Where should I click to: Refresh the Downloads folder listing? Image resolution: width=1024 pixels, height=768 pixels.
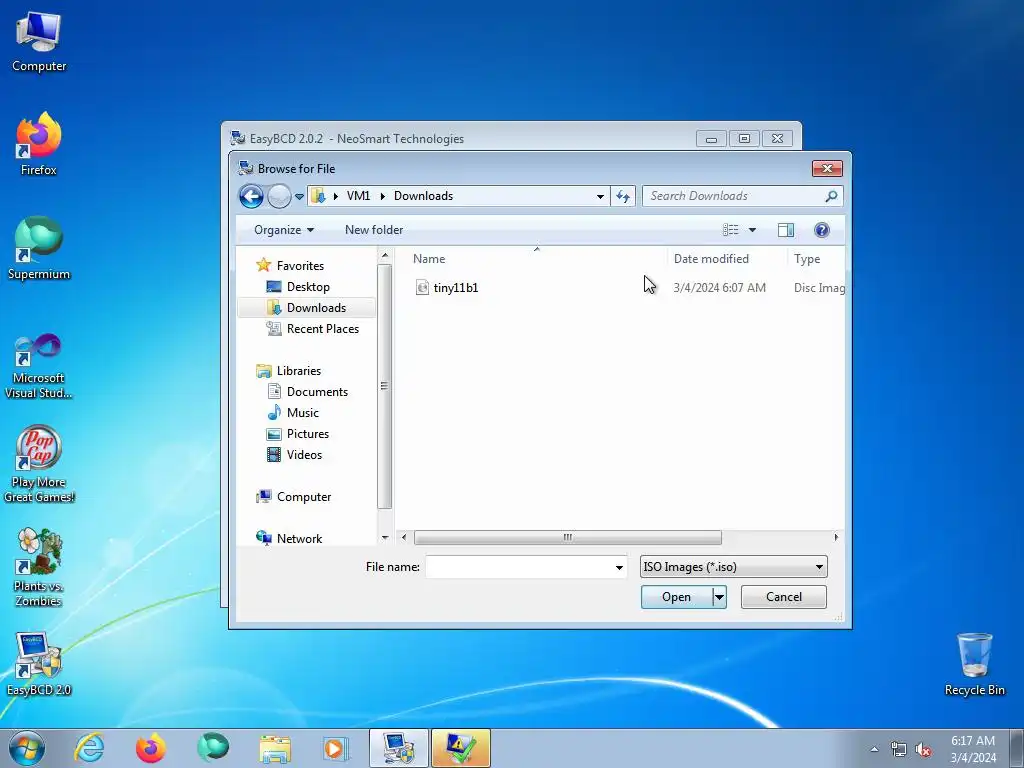(623, 196)
